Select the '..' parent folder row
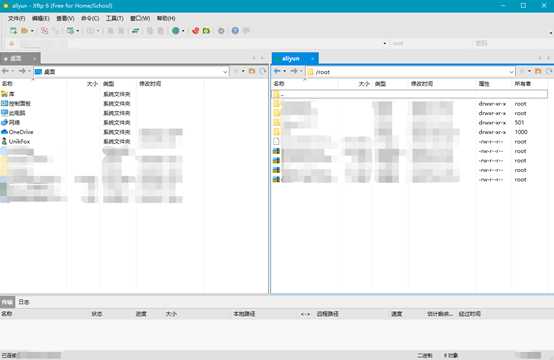 (x=409, y=94)
